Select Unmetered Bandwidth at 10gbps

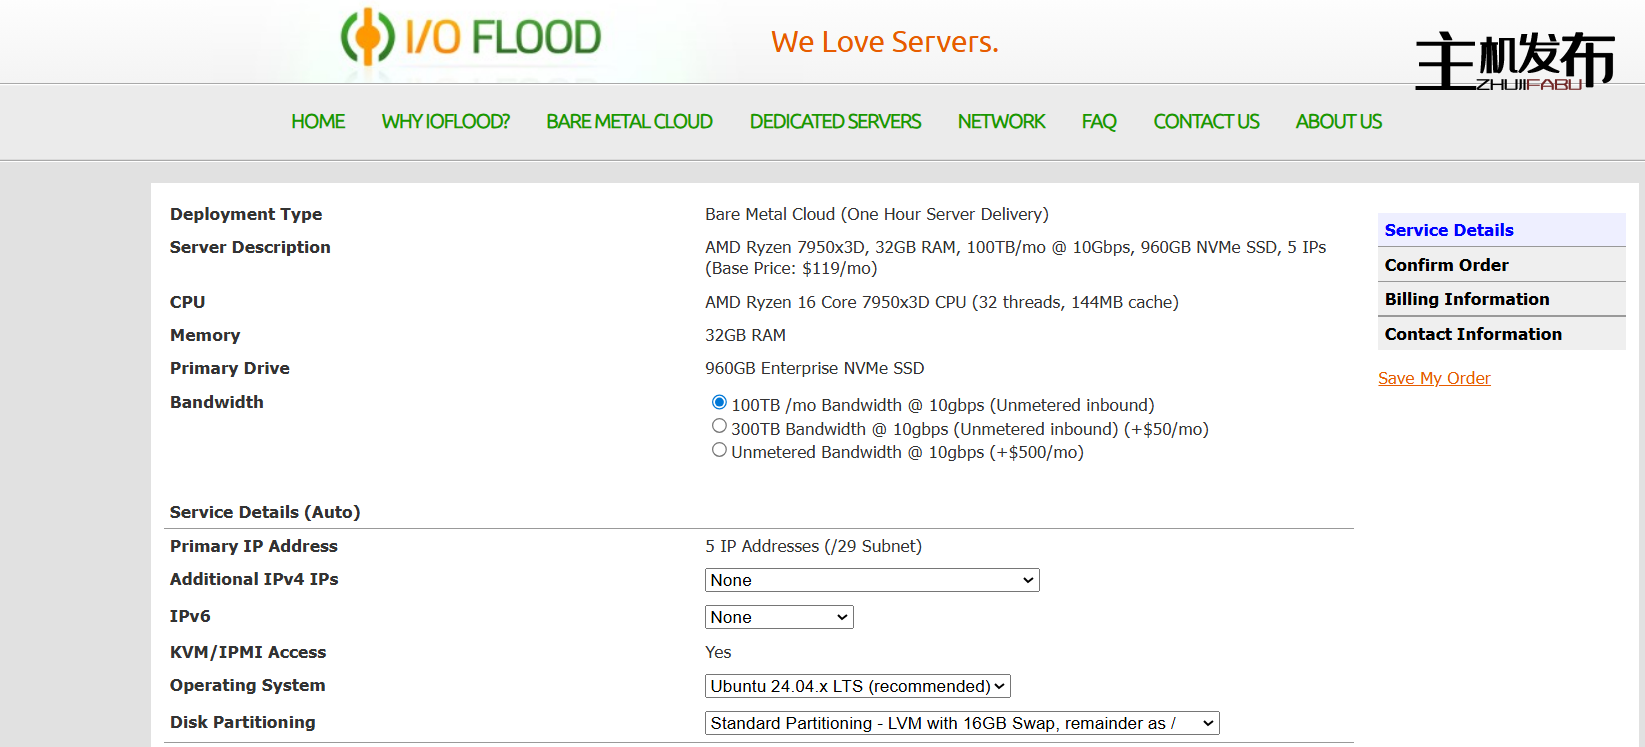point(719,451)
